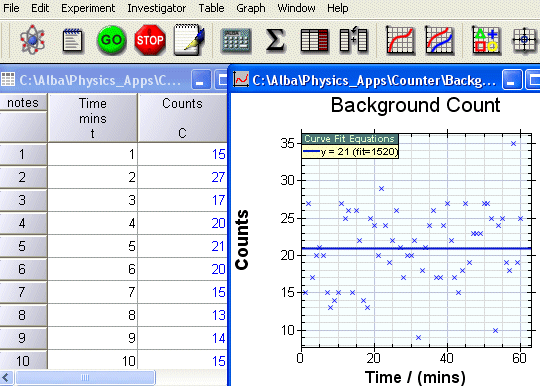Click the Time cell in row 8
The image size is (540, 386).
[x=93, y=315]
